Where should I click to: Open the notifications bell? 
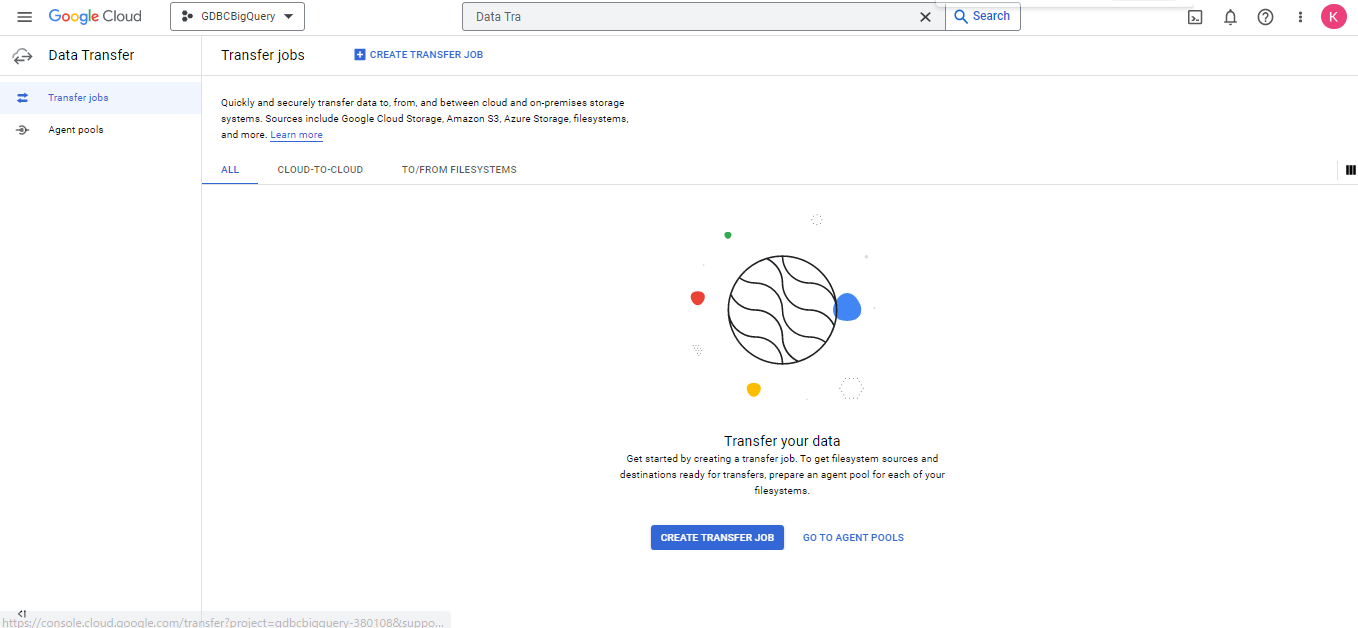(1230, 17)
